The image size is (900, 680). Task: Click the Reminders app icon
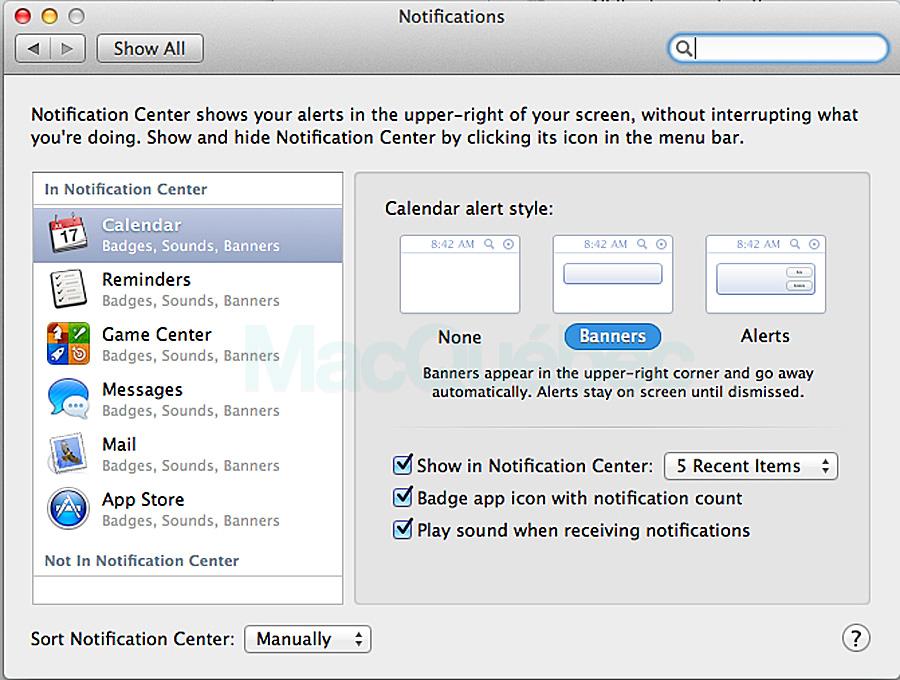click(67, 289)
